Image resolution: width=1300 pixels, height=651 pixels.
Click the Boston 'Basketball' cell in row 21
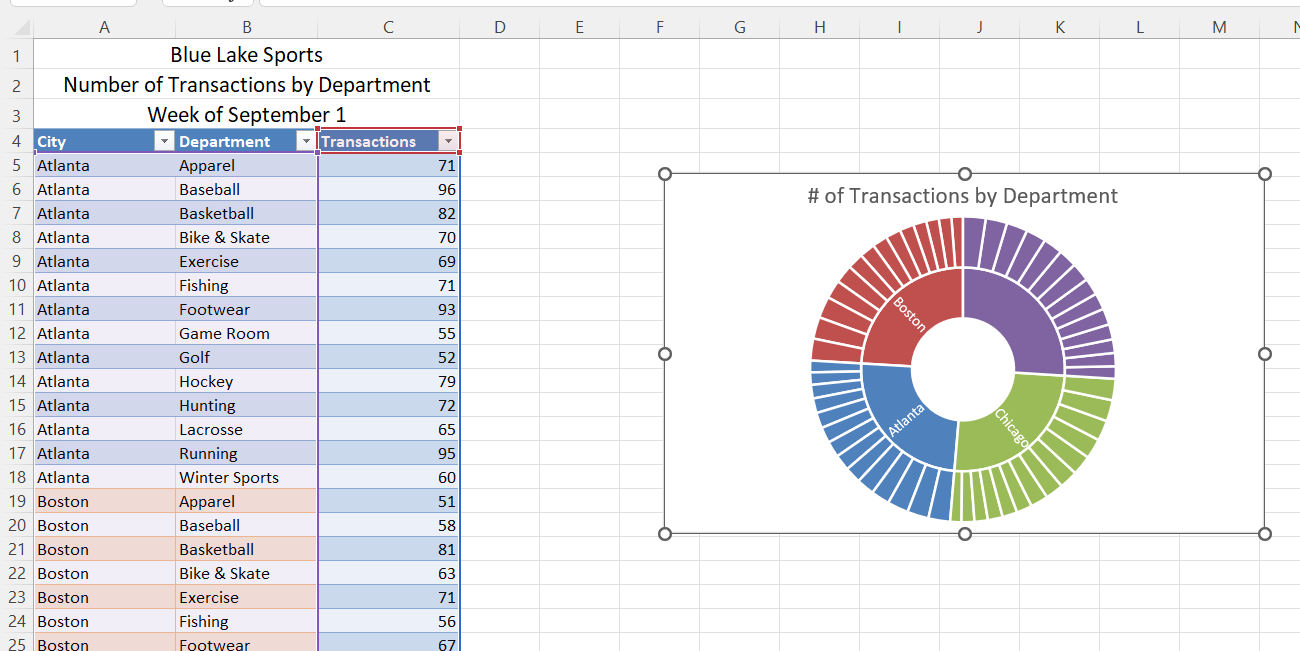coord(246,550)
